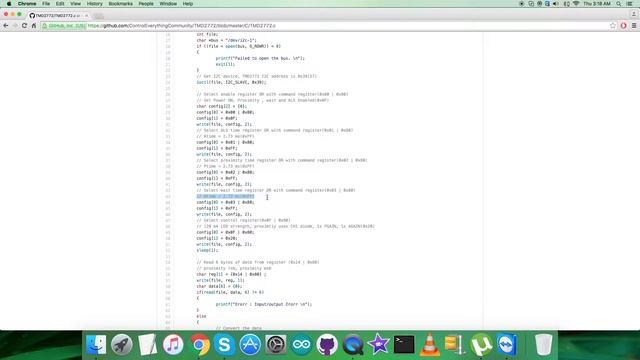Click the sleep(1); code line
This screenshot has width=640, height=360.
click(x=207, y=250)
